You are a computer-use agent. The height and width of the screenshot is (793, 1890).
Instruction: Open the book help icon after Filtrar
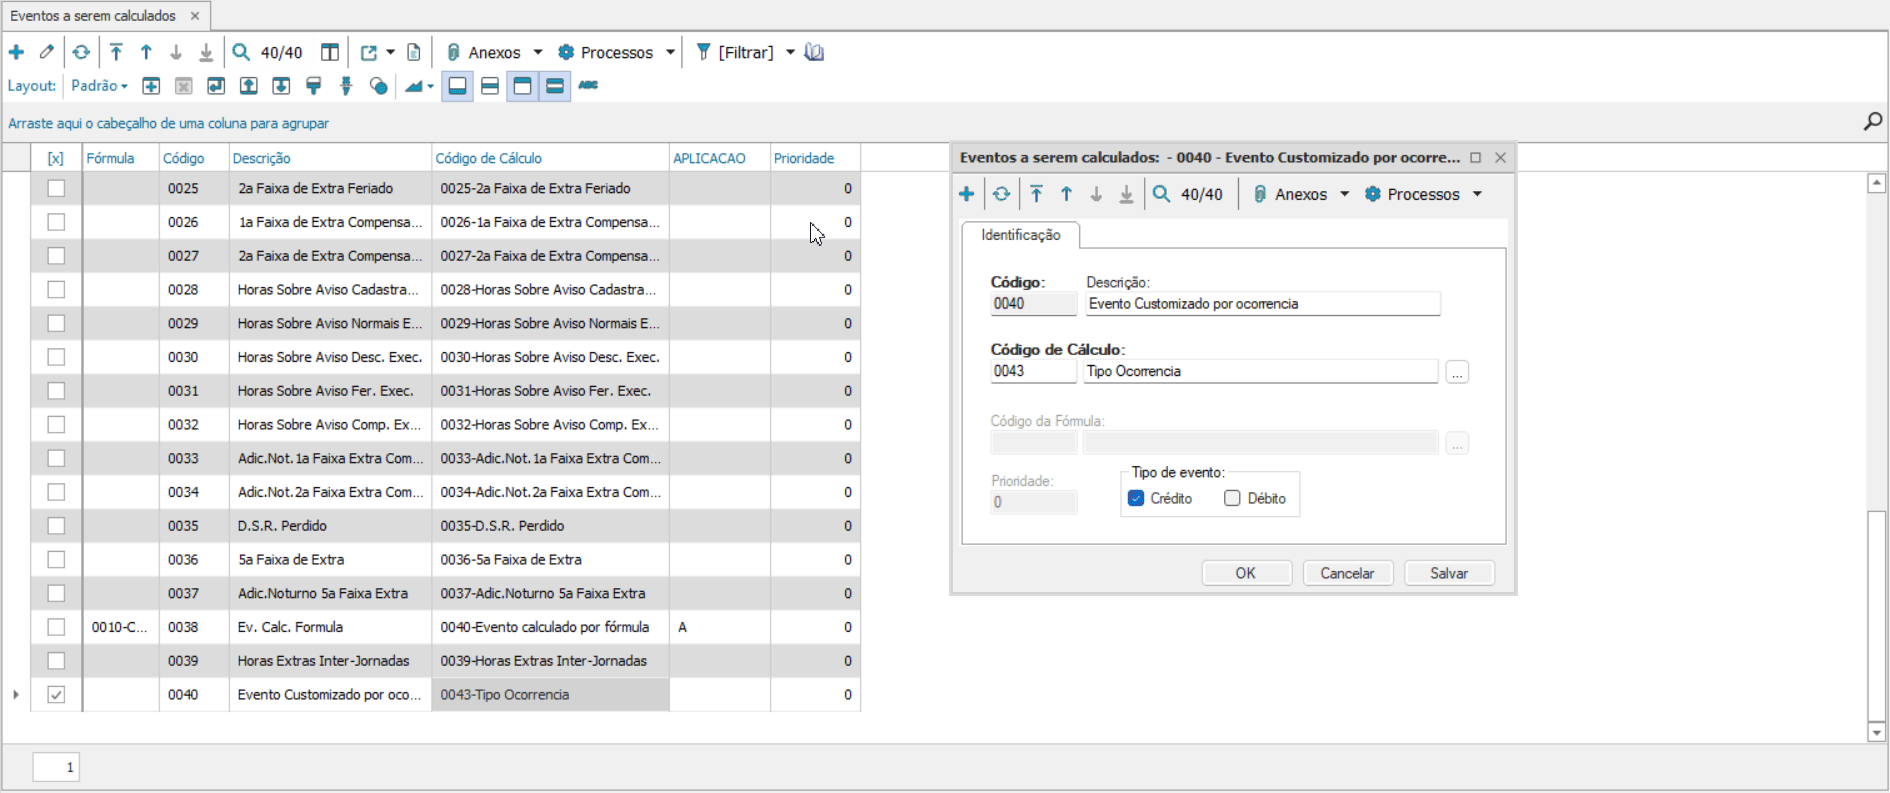coord(815,52)
